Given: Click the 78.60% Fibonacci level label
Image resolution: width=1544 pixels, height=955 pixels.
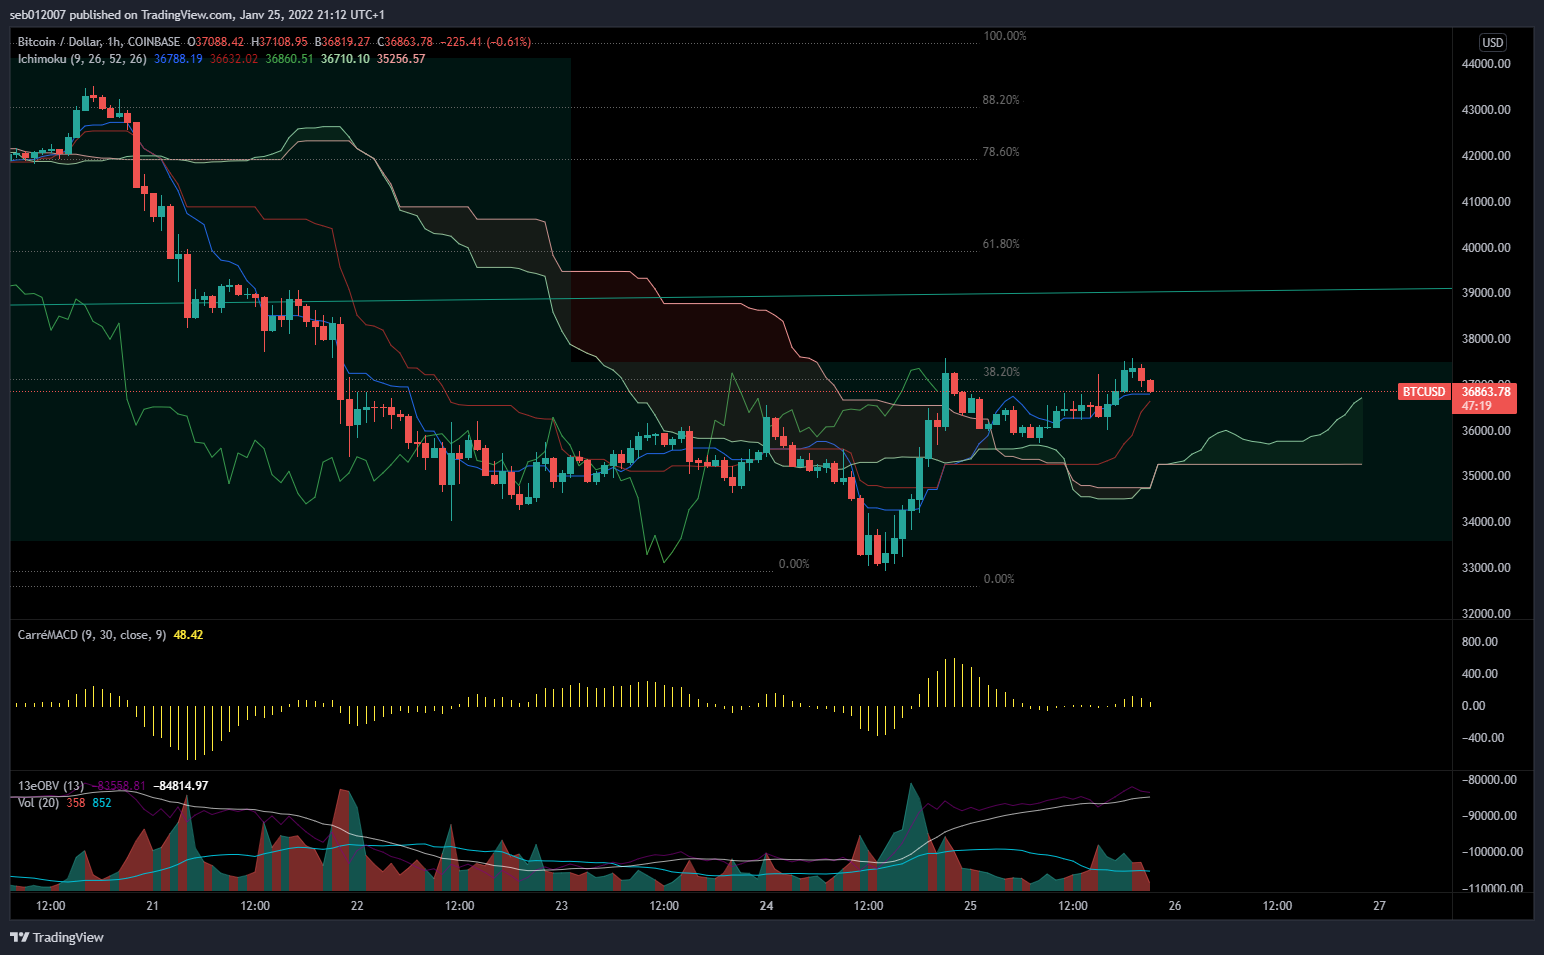Looking at the screenshot, I should point(1001,152).
